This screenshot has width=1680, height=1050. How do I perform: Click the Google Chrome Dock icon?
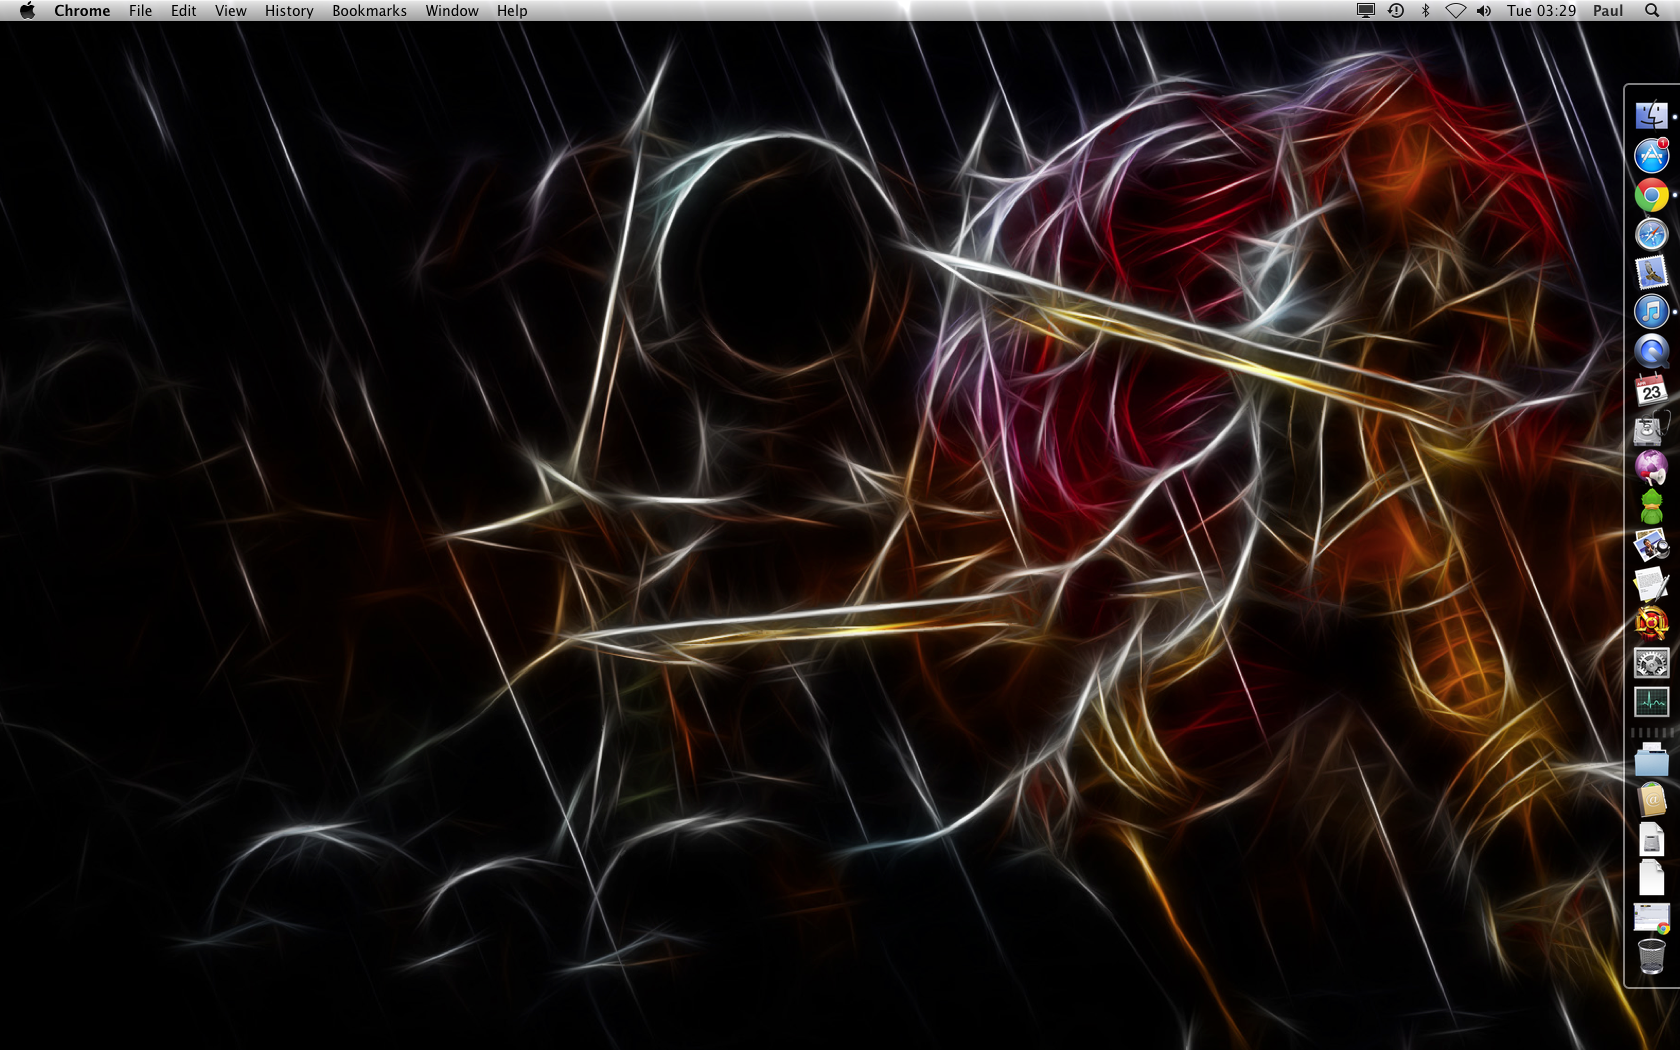1651,195
